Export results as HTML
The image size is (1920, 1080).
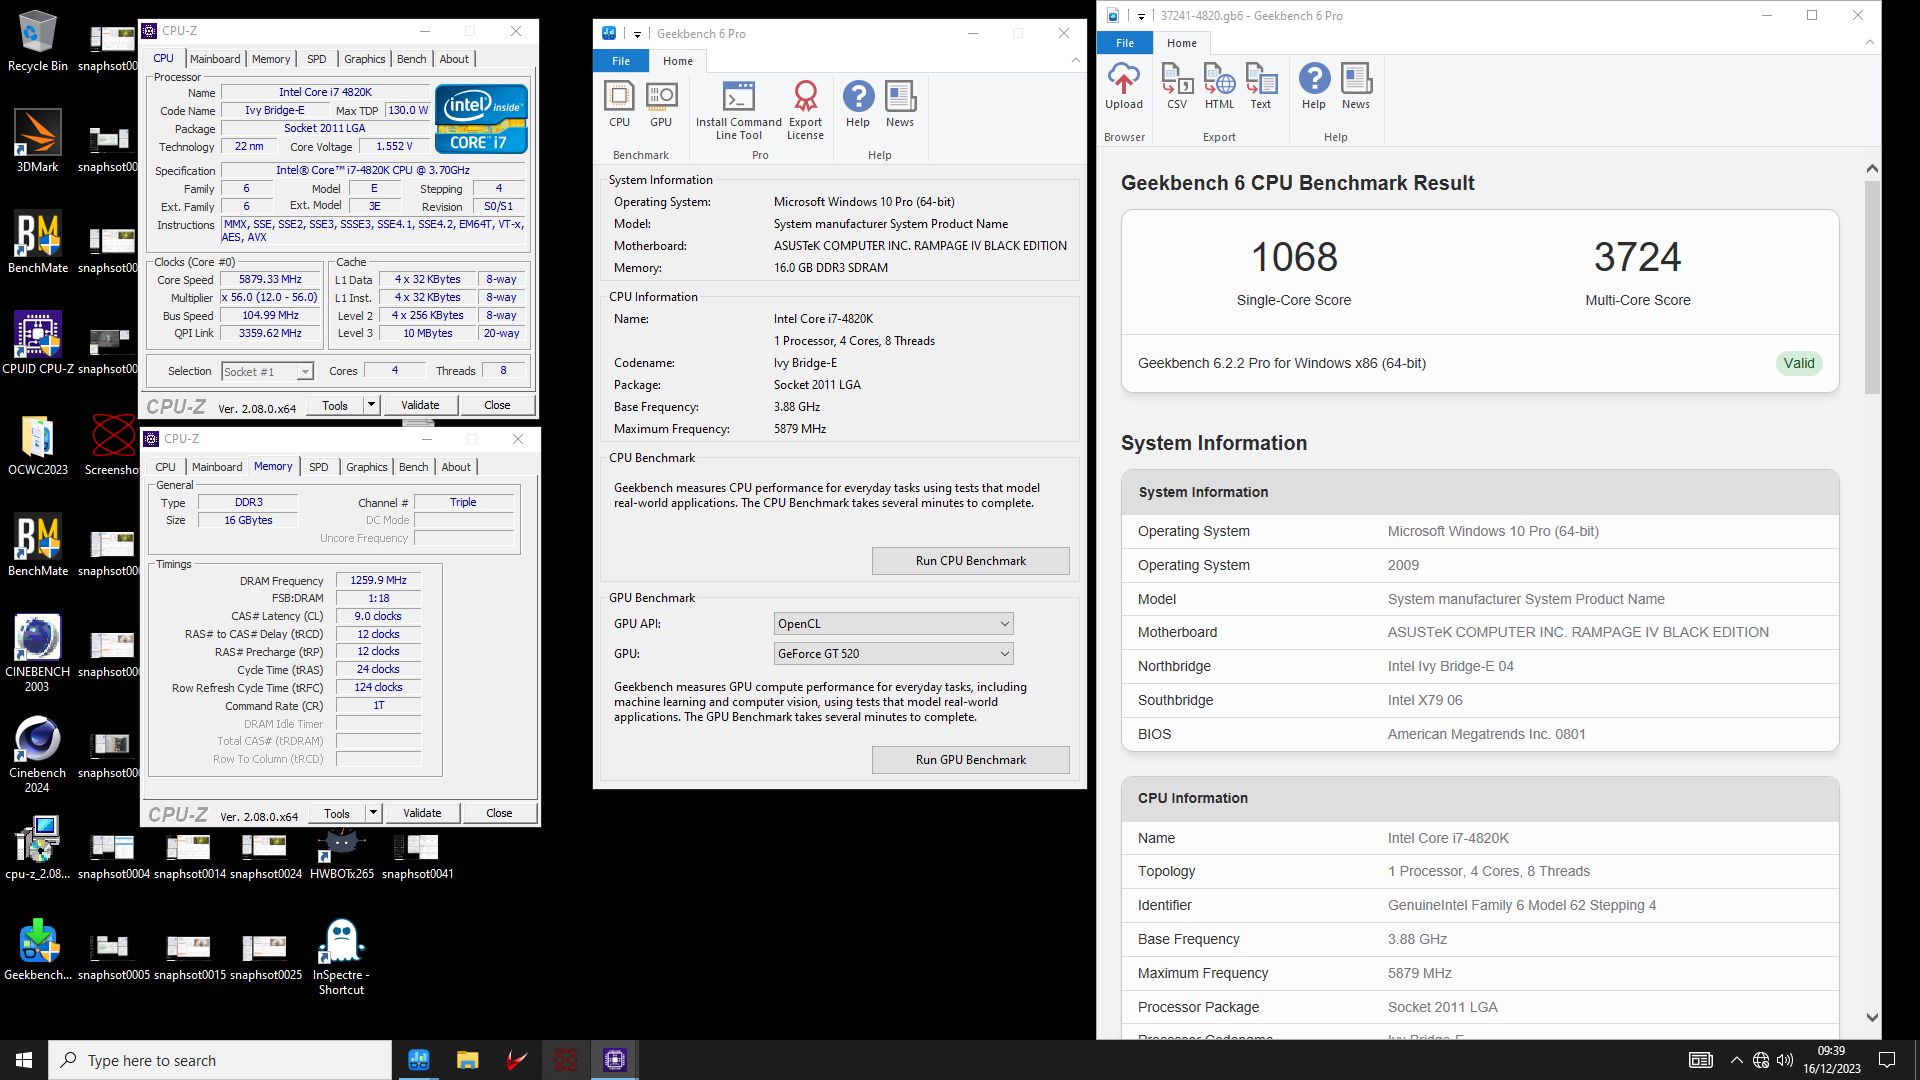[x=1219, y=86]
